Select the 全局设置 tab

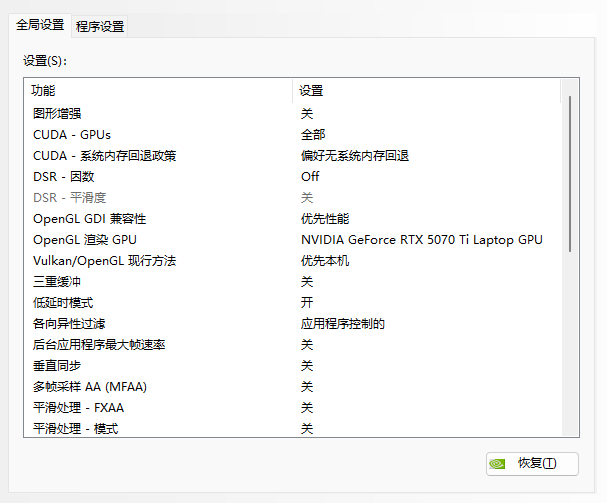(40, 26)
